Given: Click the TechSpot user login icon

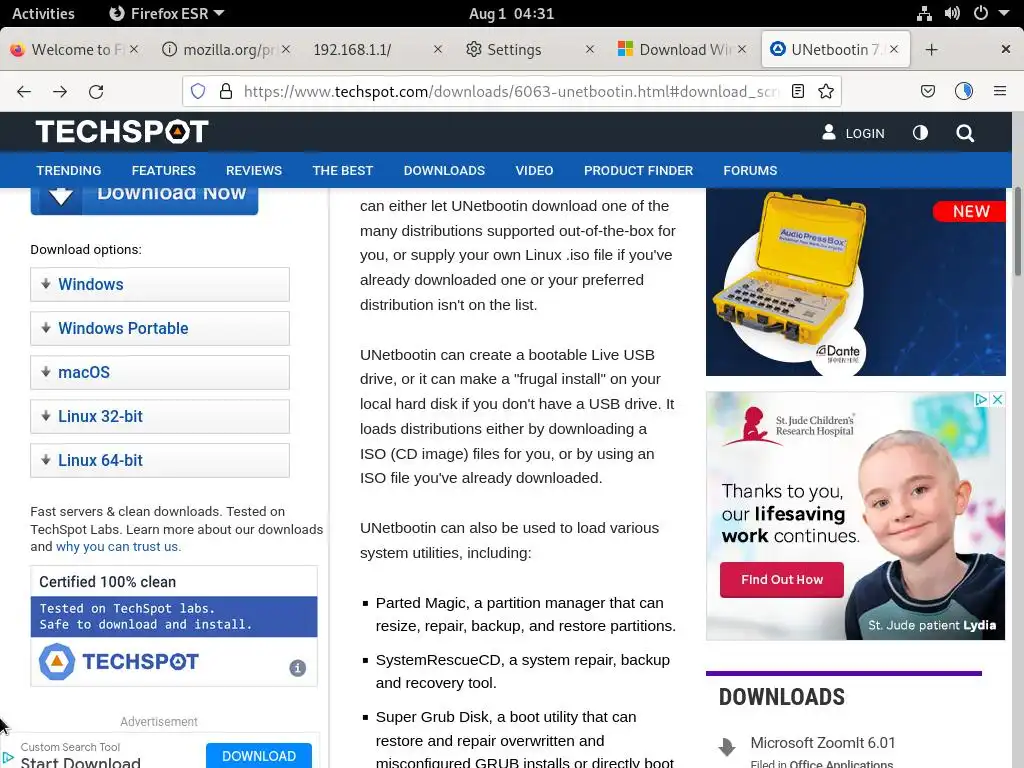Looking at the screenshot, I should pyautogui.click(x=829, y=133).
